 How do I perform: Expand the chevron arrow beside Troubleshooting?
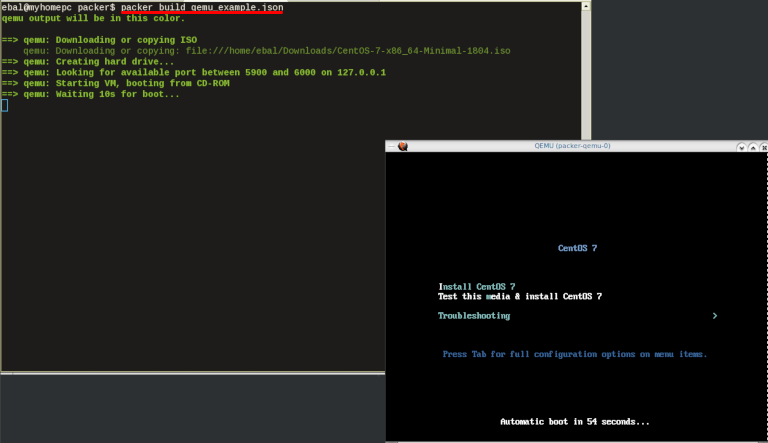[714, 316]
